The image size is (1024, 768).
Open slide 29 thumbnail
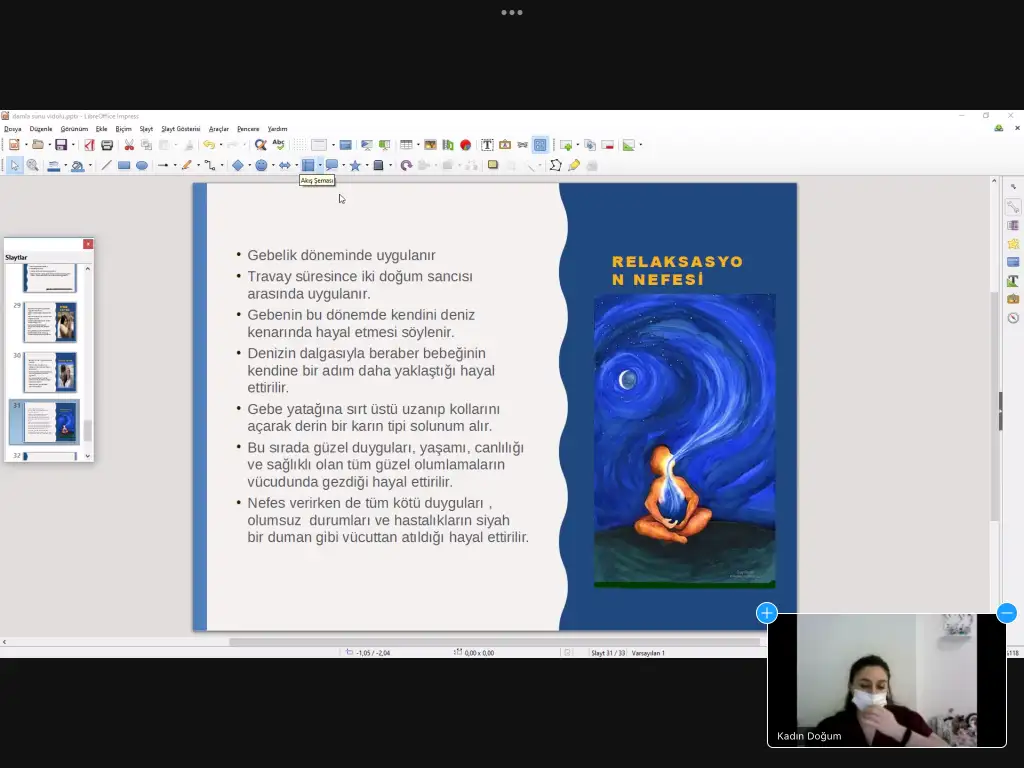(x=50, y=322)
